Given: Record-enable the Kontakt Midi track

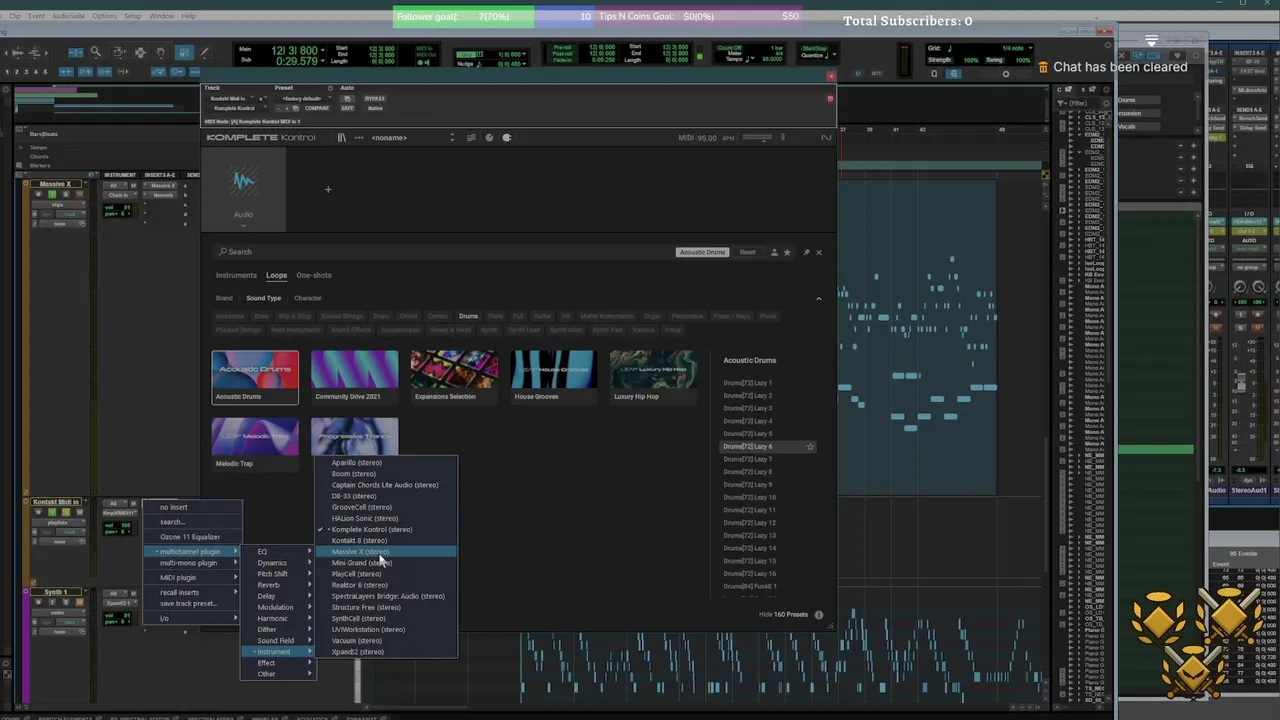Looking at the screenshot, I should (x=38, y=512).
